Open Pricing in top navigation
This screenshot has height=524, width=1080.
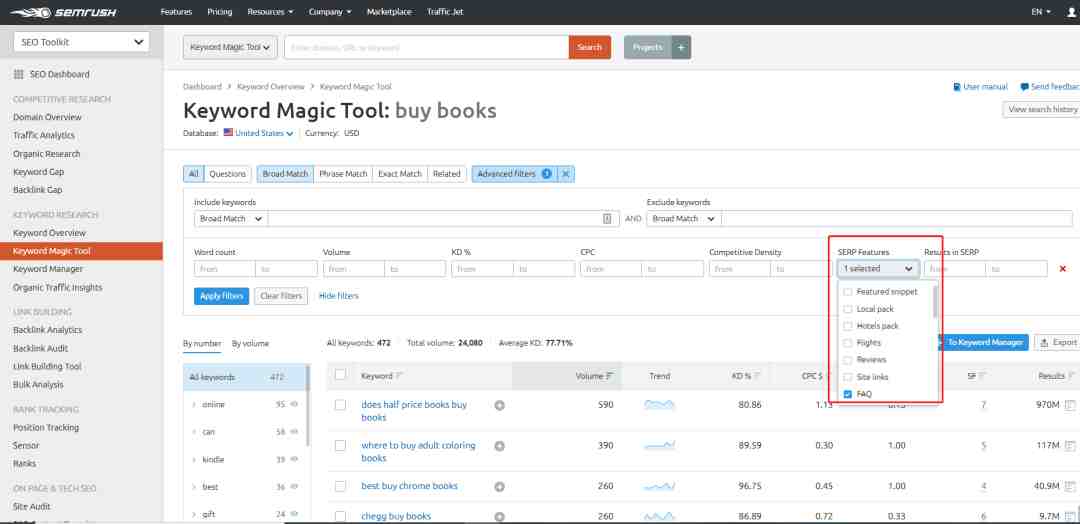220,12
